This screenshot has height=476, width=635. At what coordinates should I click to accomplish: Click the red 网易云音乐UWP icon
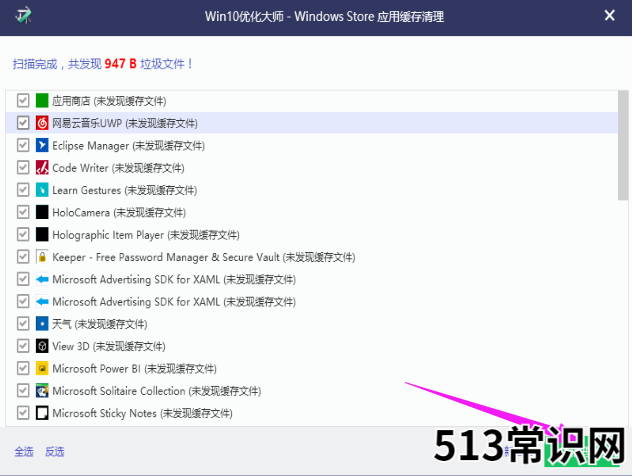pyautogui.click(x=42, y=122)
